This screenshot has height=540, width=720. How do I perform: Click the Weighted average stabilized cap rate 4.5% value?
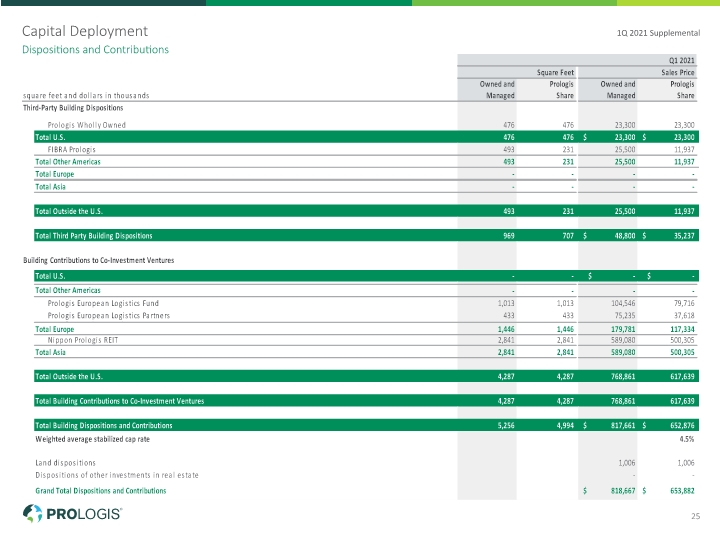(x=686, y=439)
